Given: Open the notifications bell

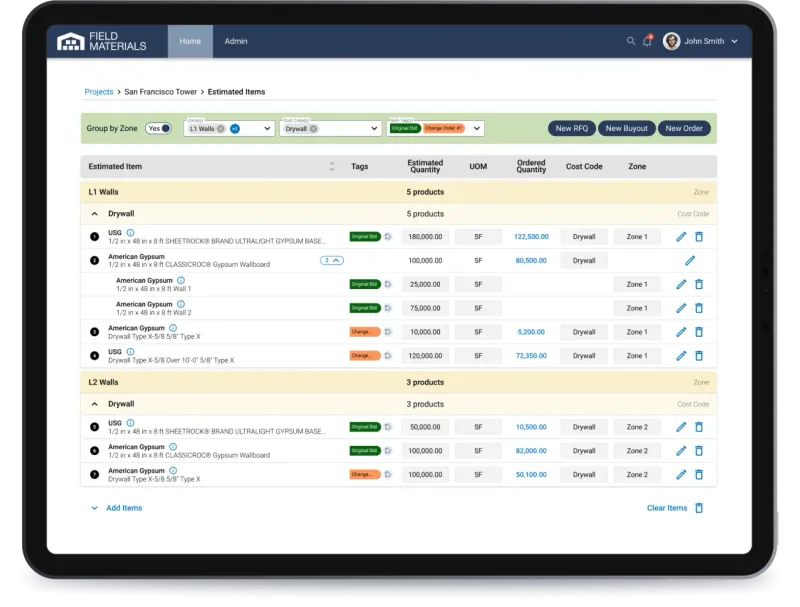Looking at the screenshot, I should point(647,41).
